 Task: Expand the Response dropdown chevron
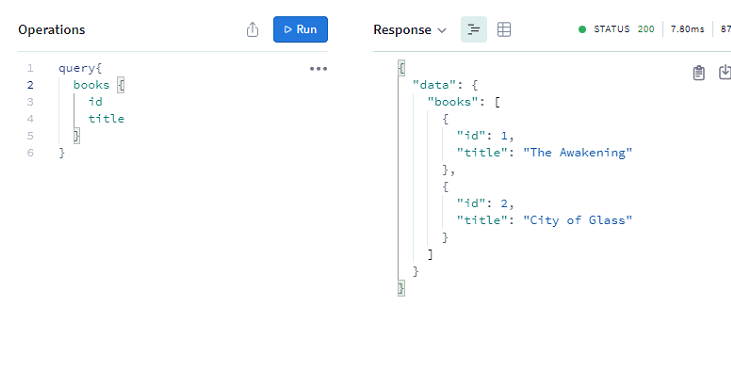pyautogui.click(x=441, y=30)
